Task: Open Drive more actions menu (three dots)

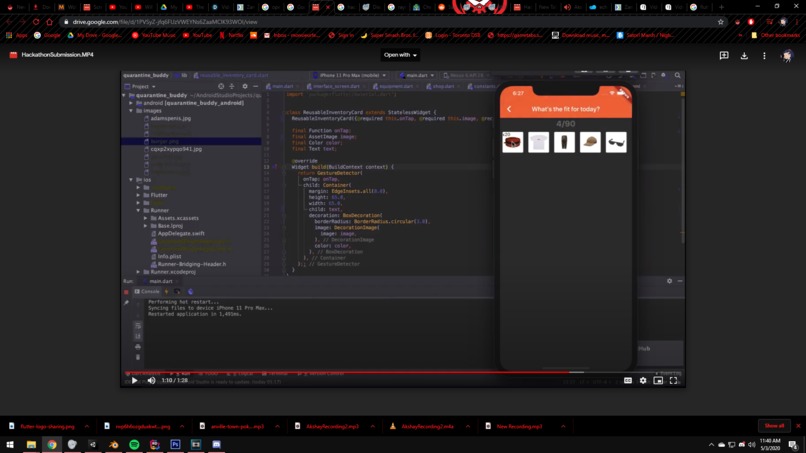Action: 764,55
